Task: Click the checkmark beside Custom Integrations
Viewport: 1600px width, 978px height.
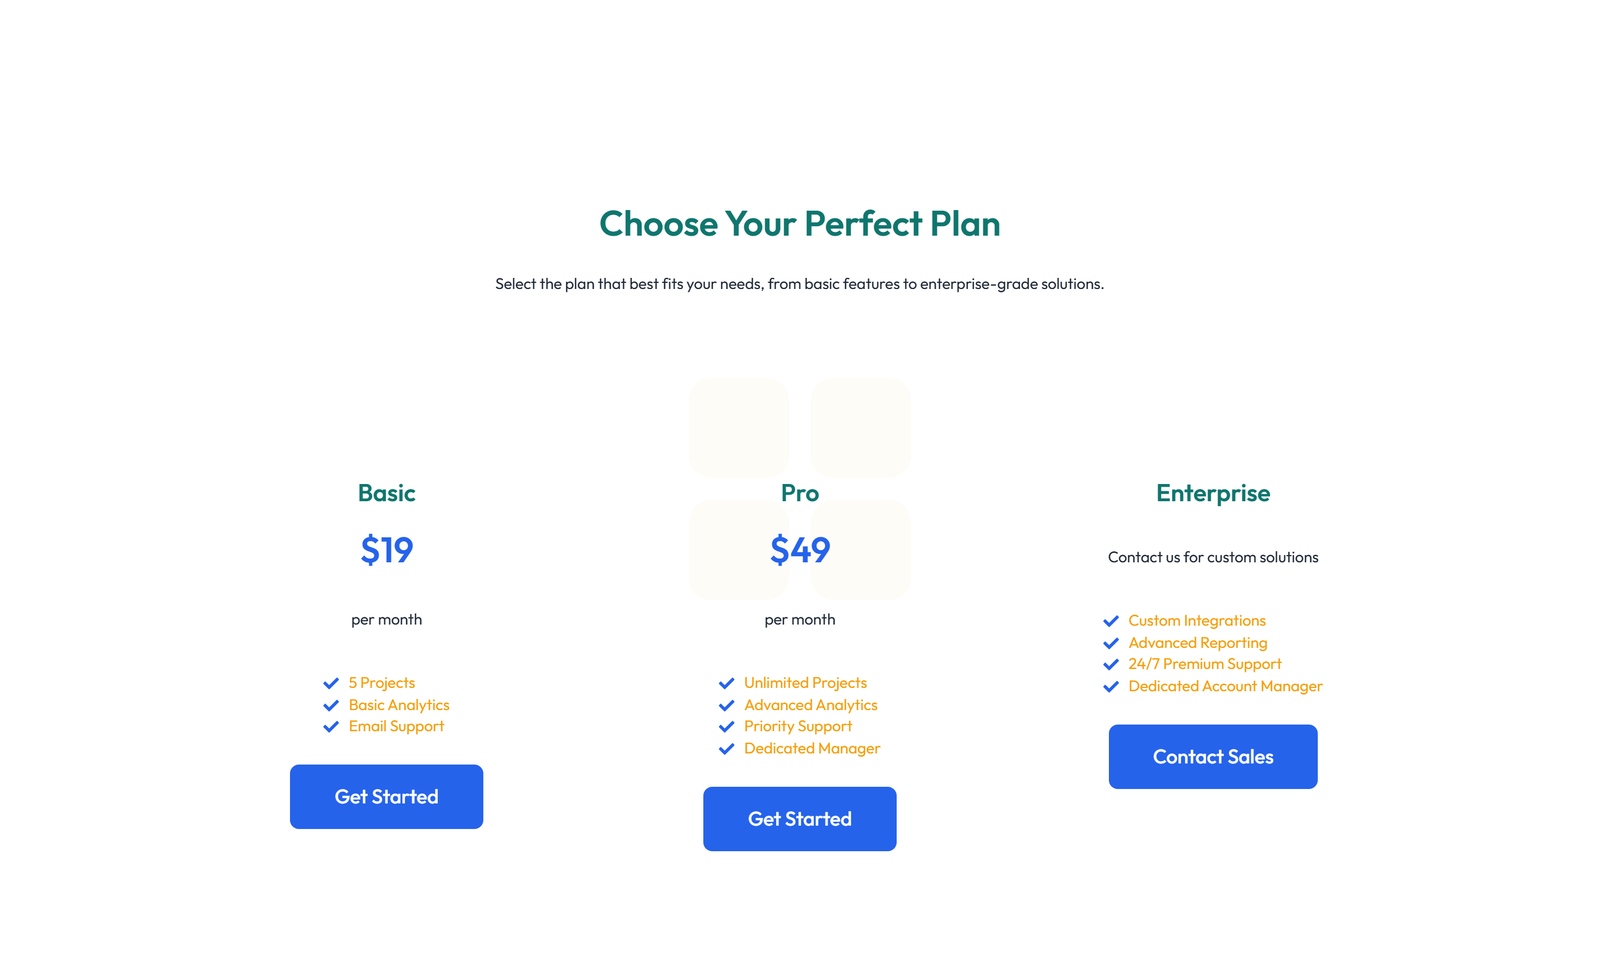Action: pos(1111,620)
